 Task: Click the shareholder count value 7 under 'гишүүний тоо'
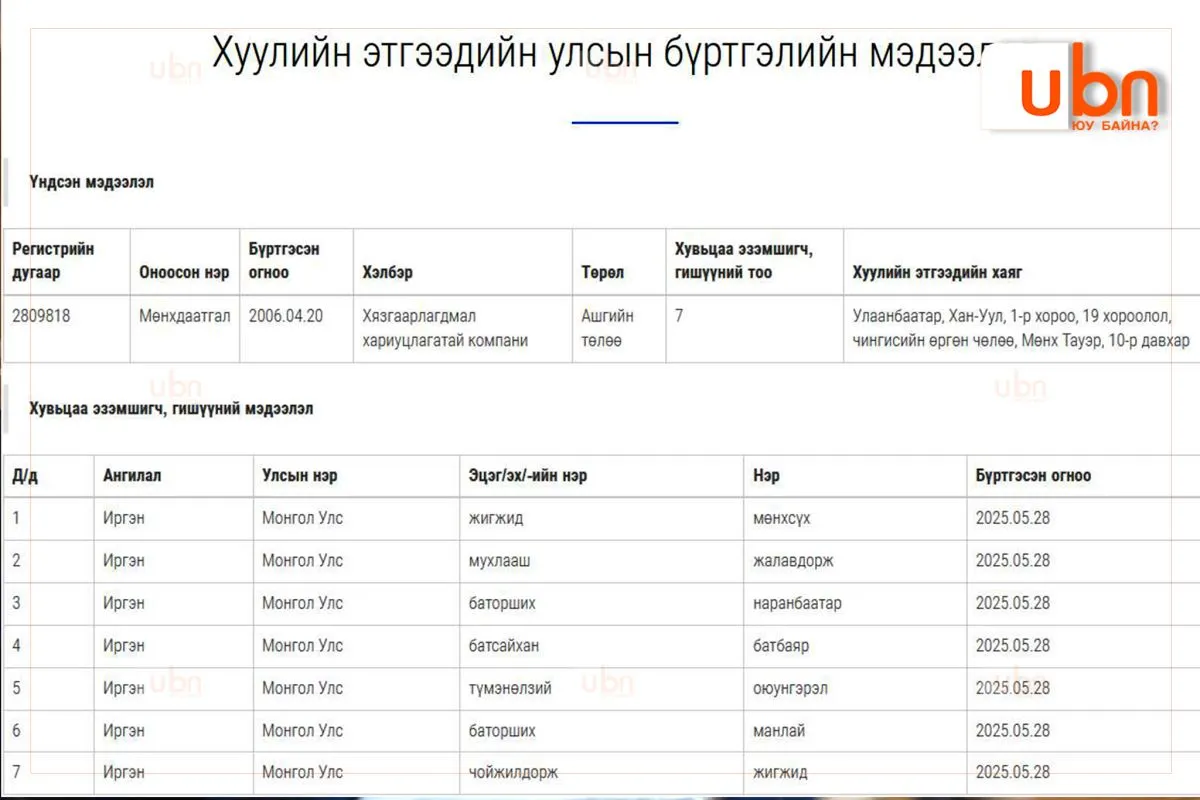(679, 316)
